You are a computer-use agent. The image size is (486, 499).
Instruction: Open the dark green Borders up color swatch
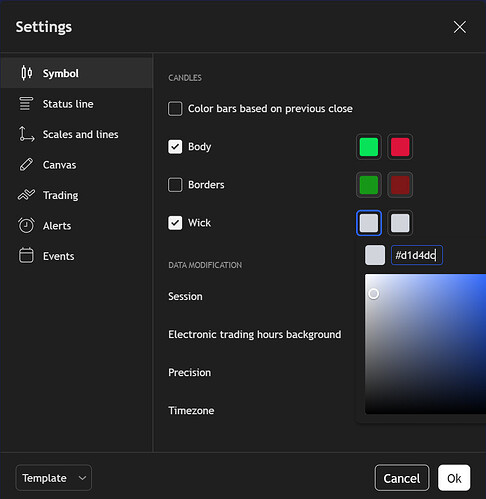pos(369,185)
